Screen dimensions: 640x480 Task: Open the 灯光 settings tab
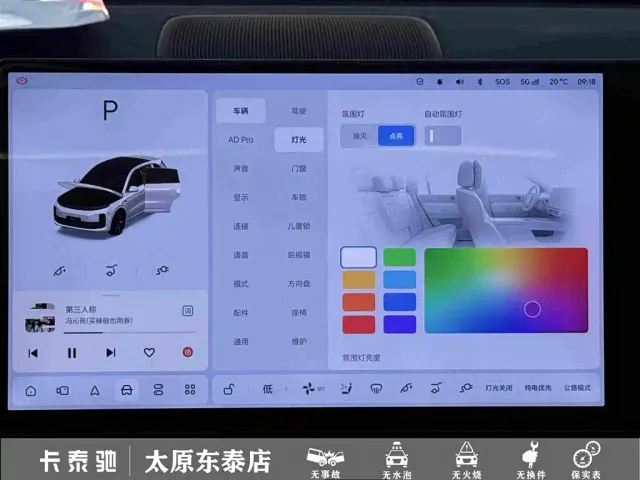tap(299, 140)
